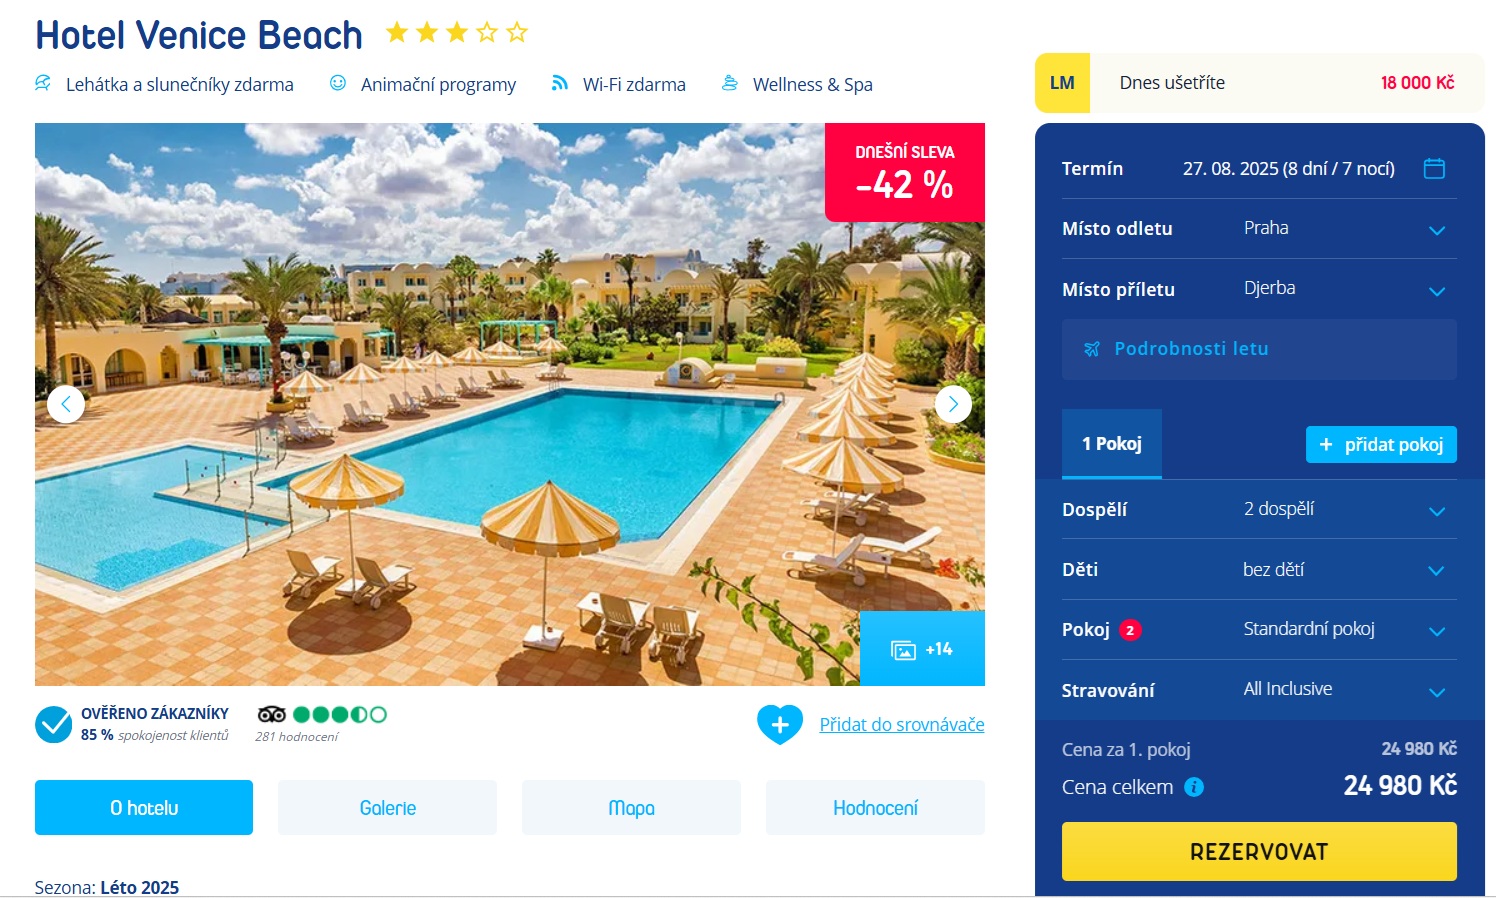
Task: Click the heart plus compare icon
Action: pyautogui.click(x=780, y=724)
